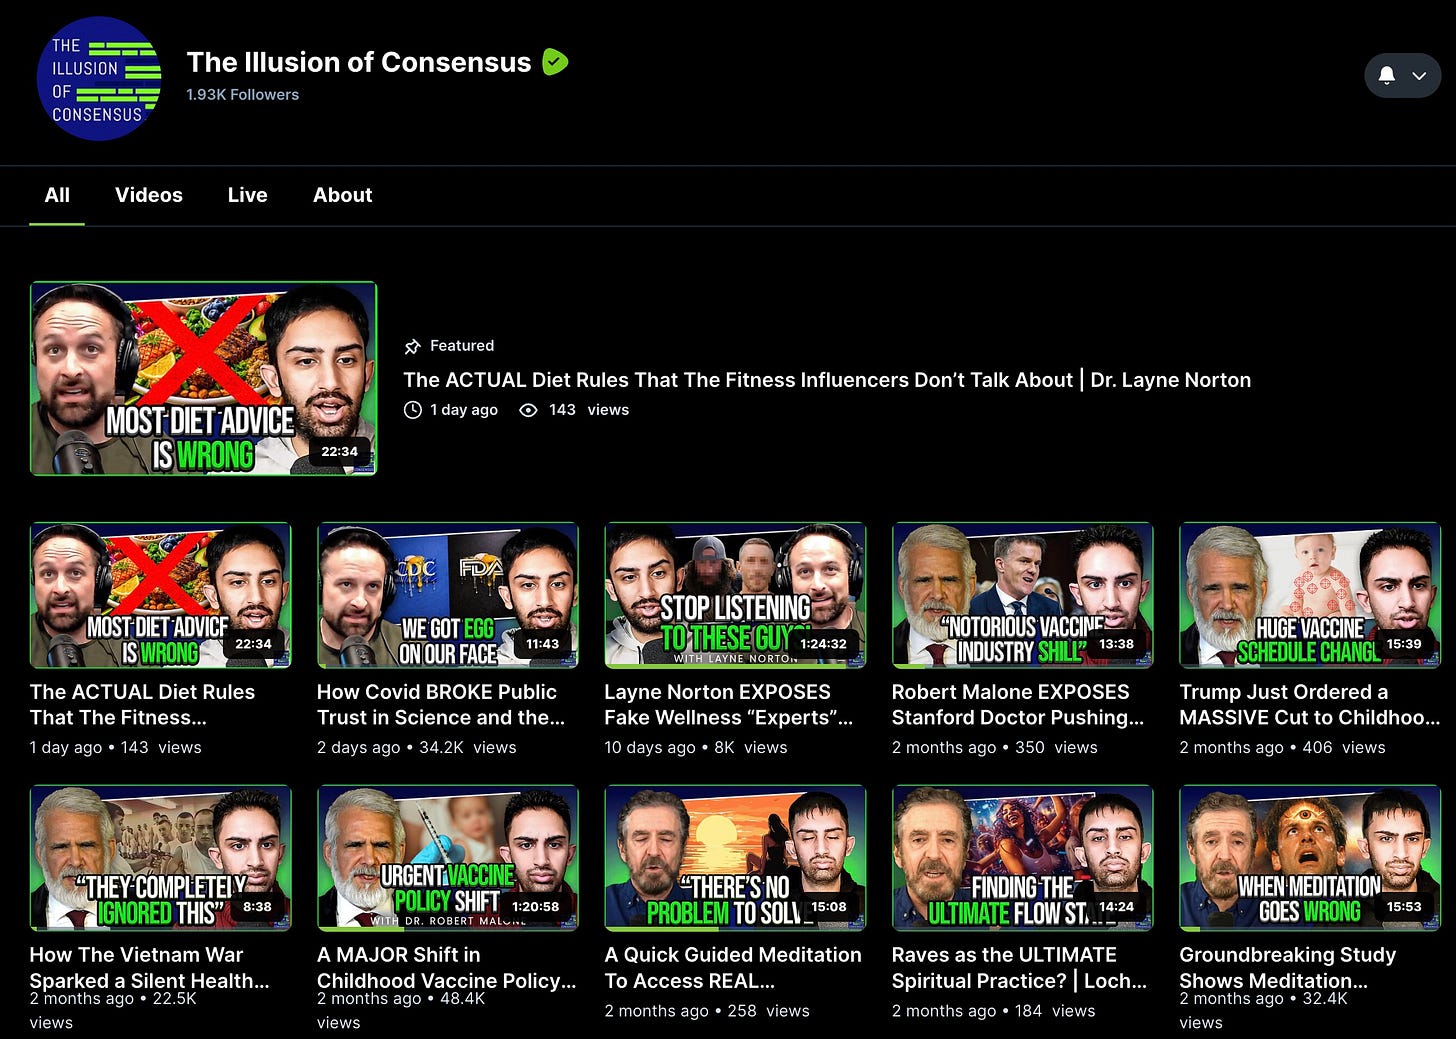Open the When Meditation Goes Wrong thumbnail
The width and height of the screenshot is (1456, 1039).
1310,858
